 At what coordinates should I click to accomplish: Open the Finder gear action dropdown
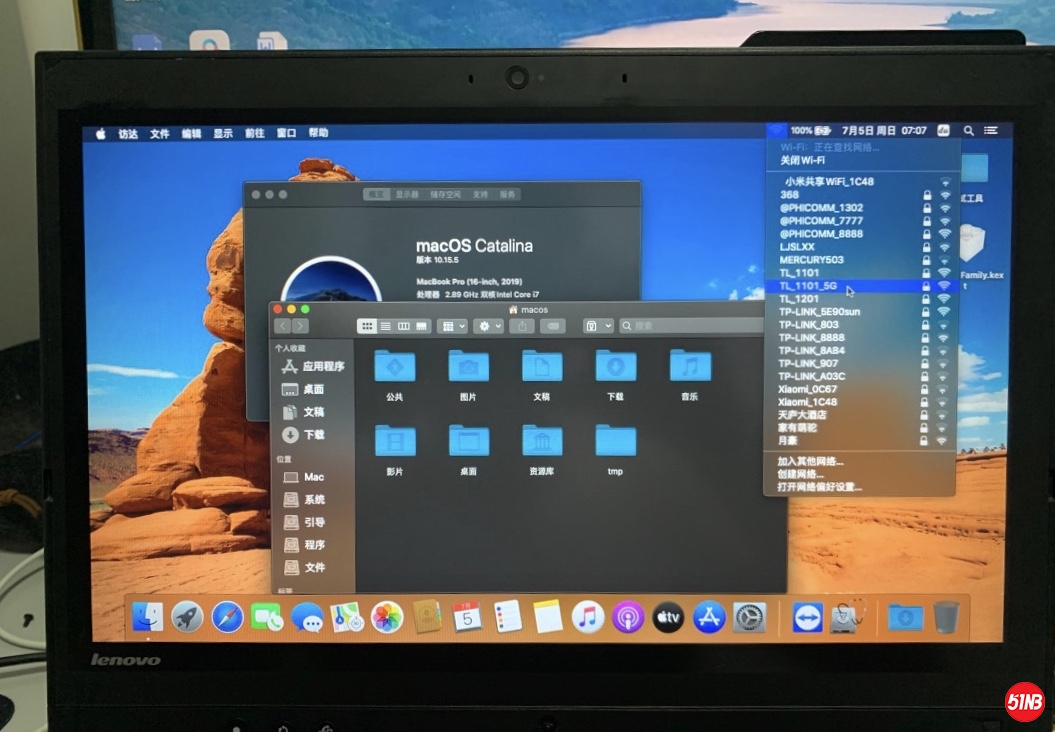489,326
